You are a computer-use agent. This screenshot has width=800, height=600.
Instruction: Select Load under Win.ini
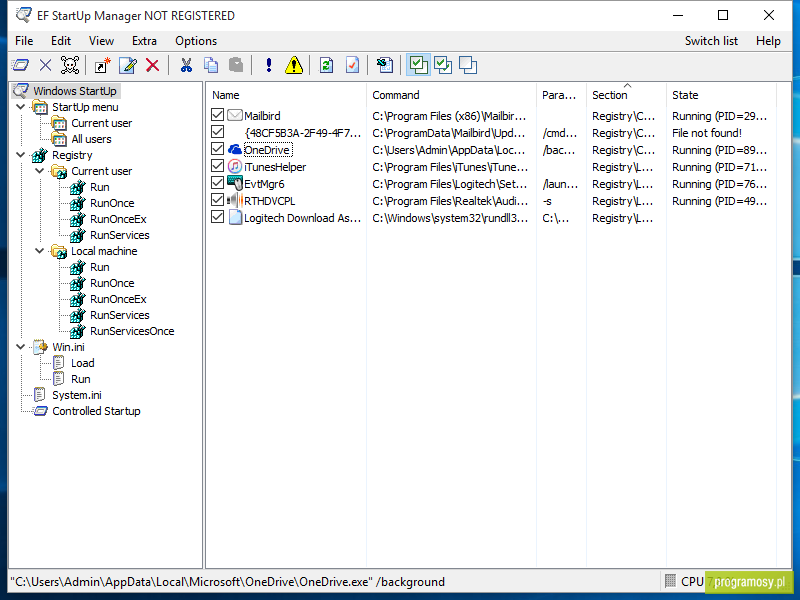pyautogui.click(x=83, y=363)
